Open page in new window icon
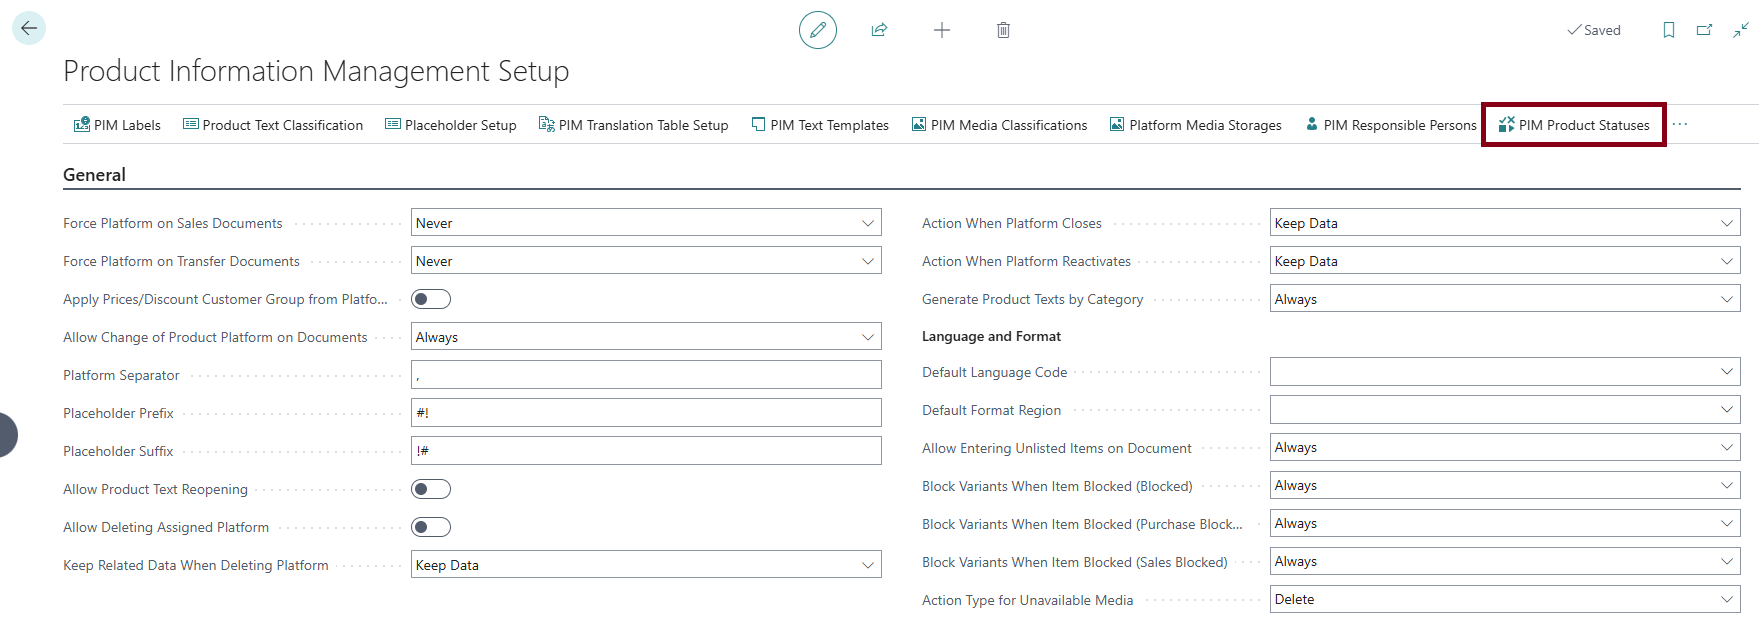The width and height of the screenshot is (1759, 625). click(x=1705, y=30)
